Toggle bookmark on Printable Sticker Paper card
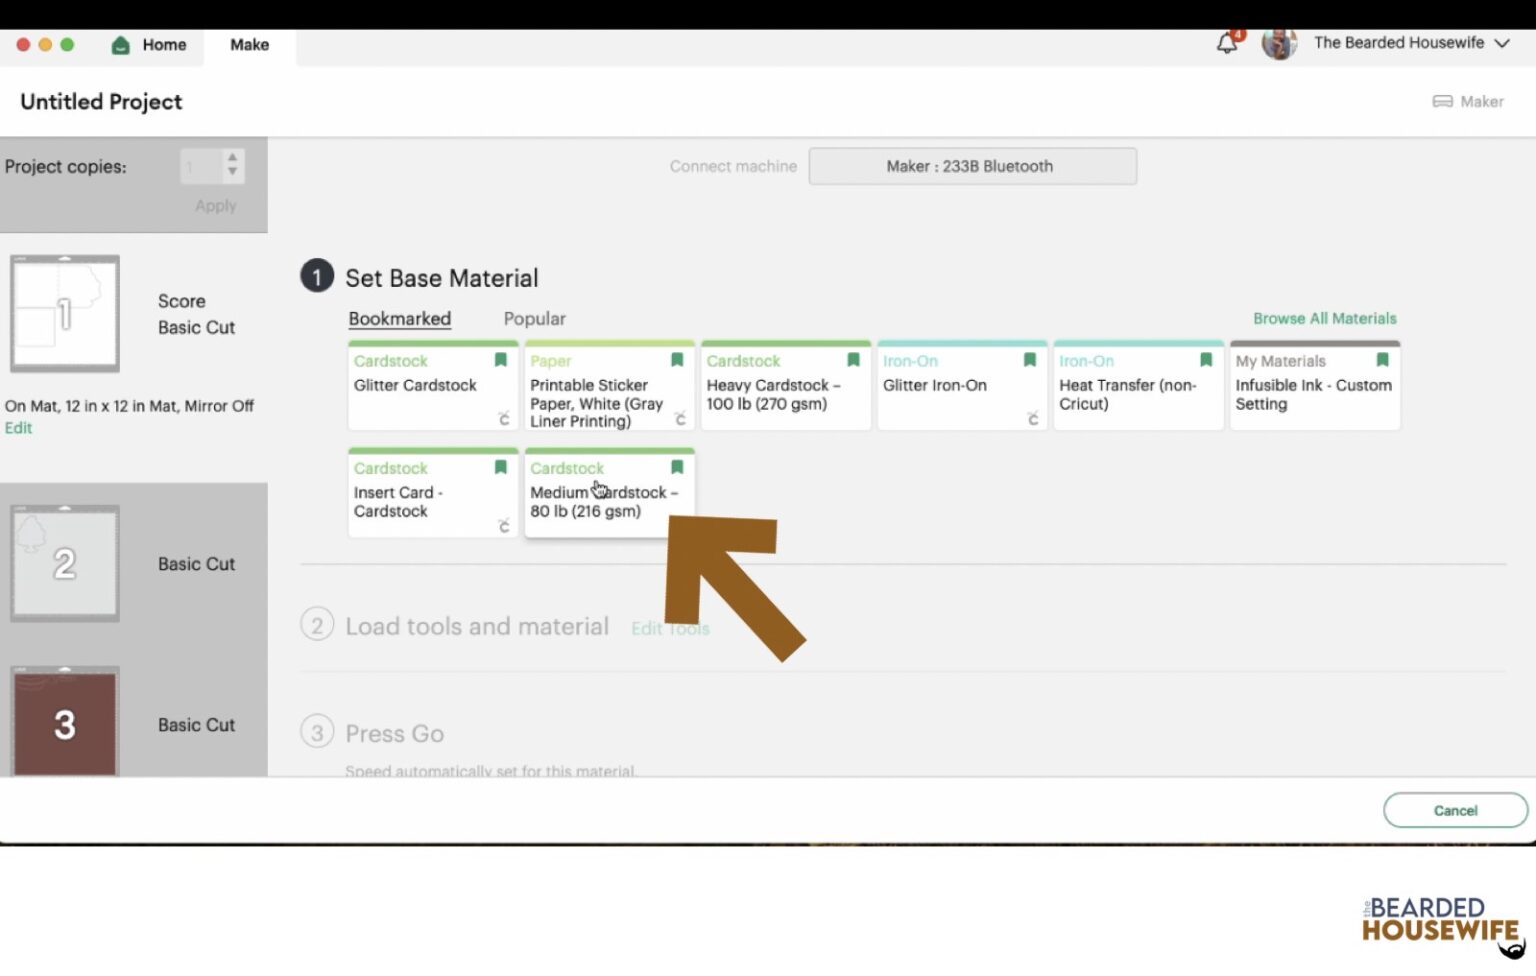The height and width of the screenshot is (976, 1536). click(677, 360)
